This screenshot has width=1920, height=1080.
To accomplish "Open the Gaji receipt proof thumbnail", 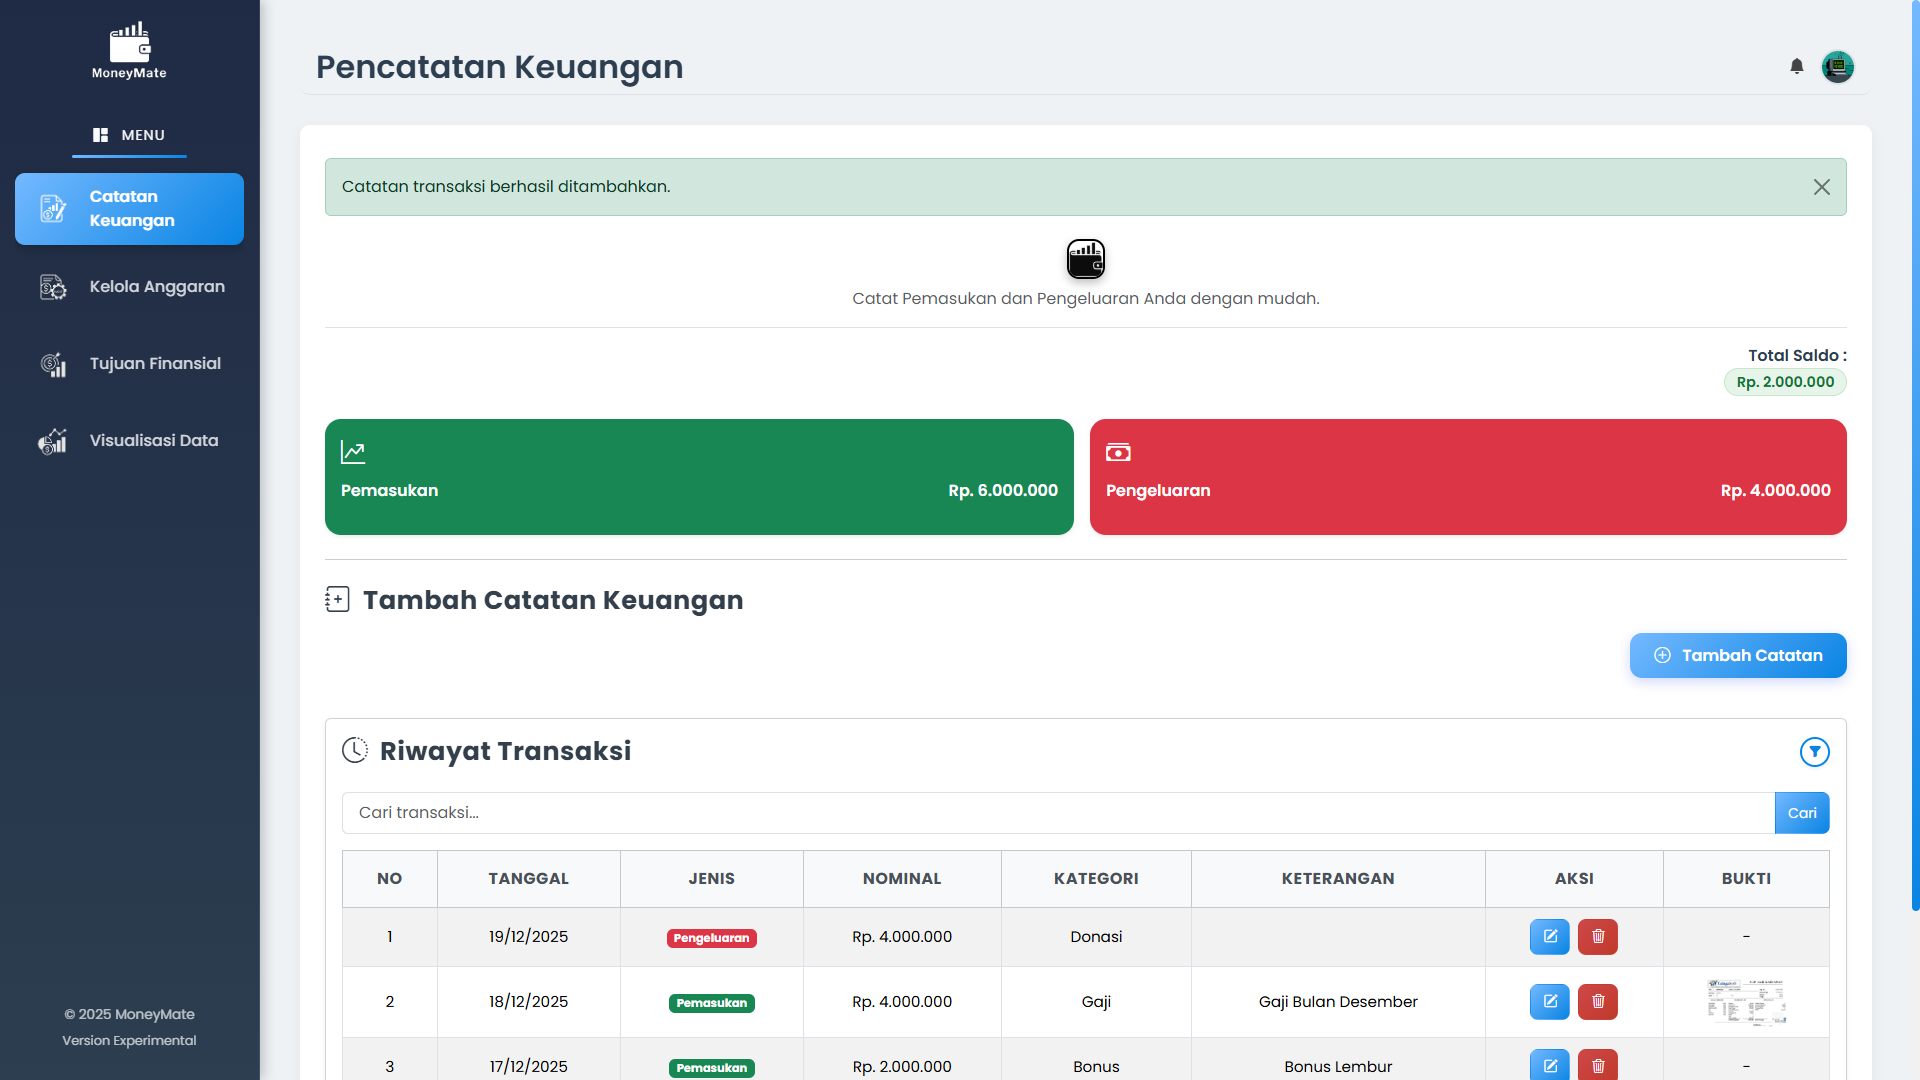I will tap(1746, 1002).
